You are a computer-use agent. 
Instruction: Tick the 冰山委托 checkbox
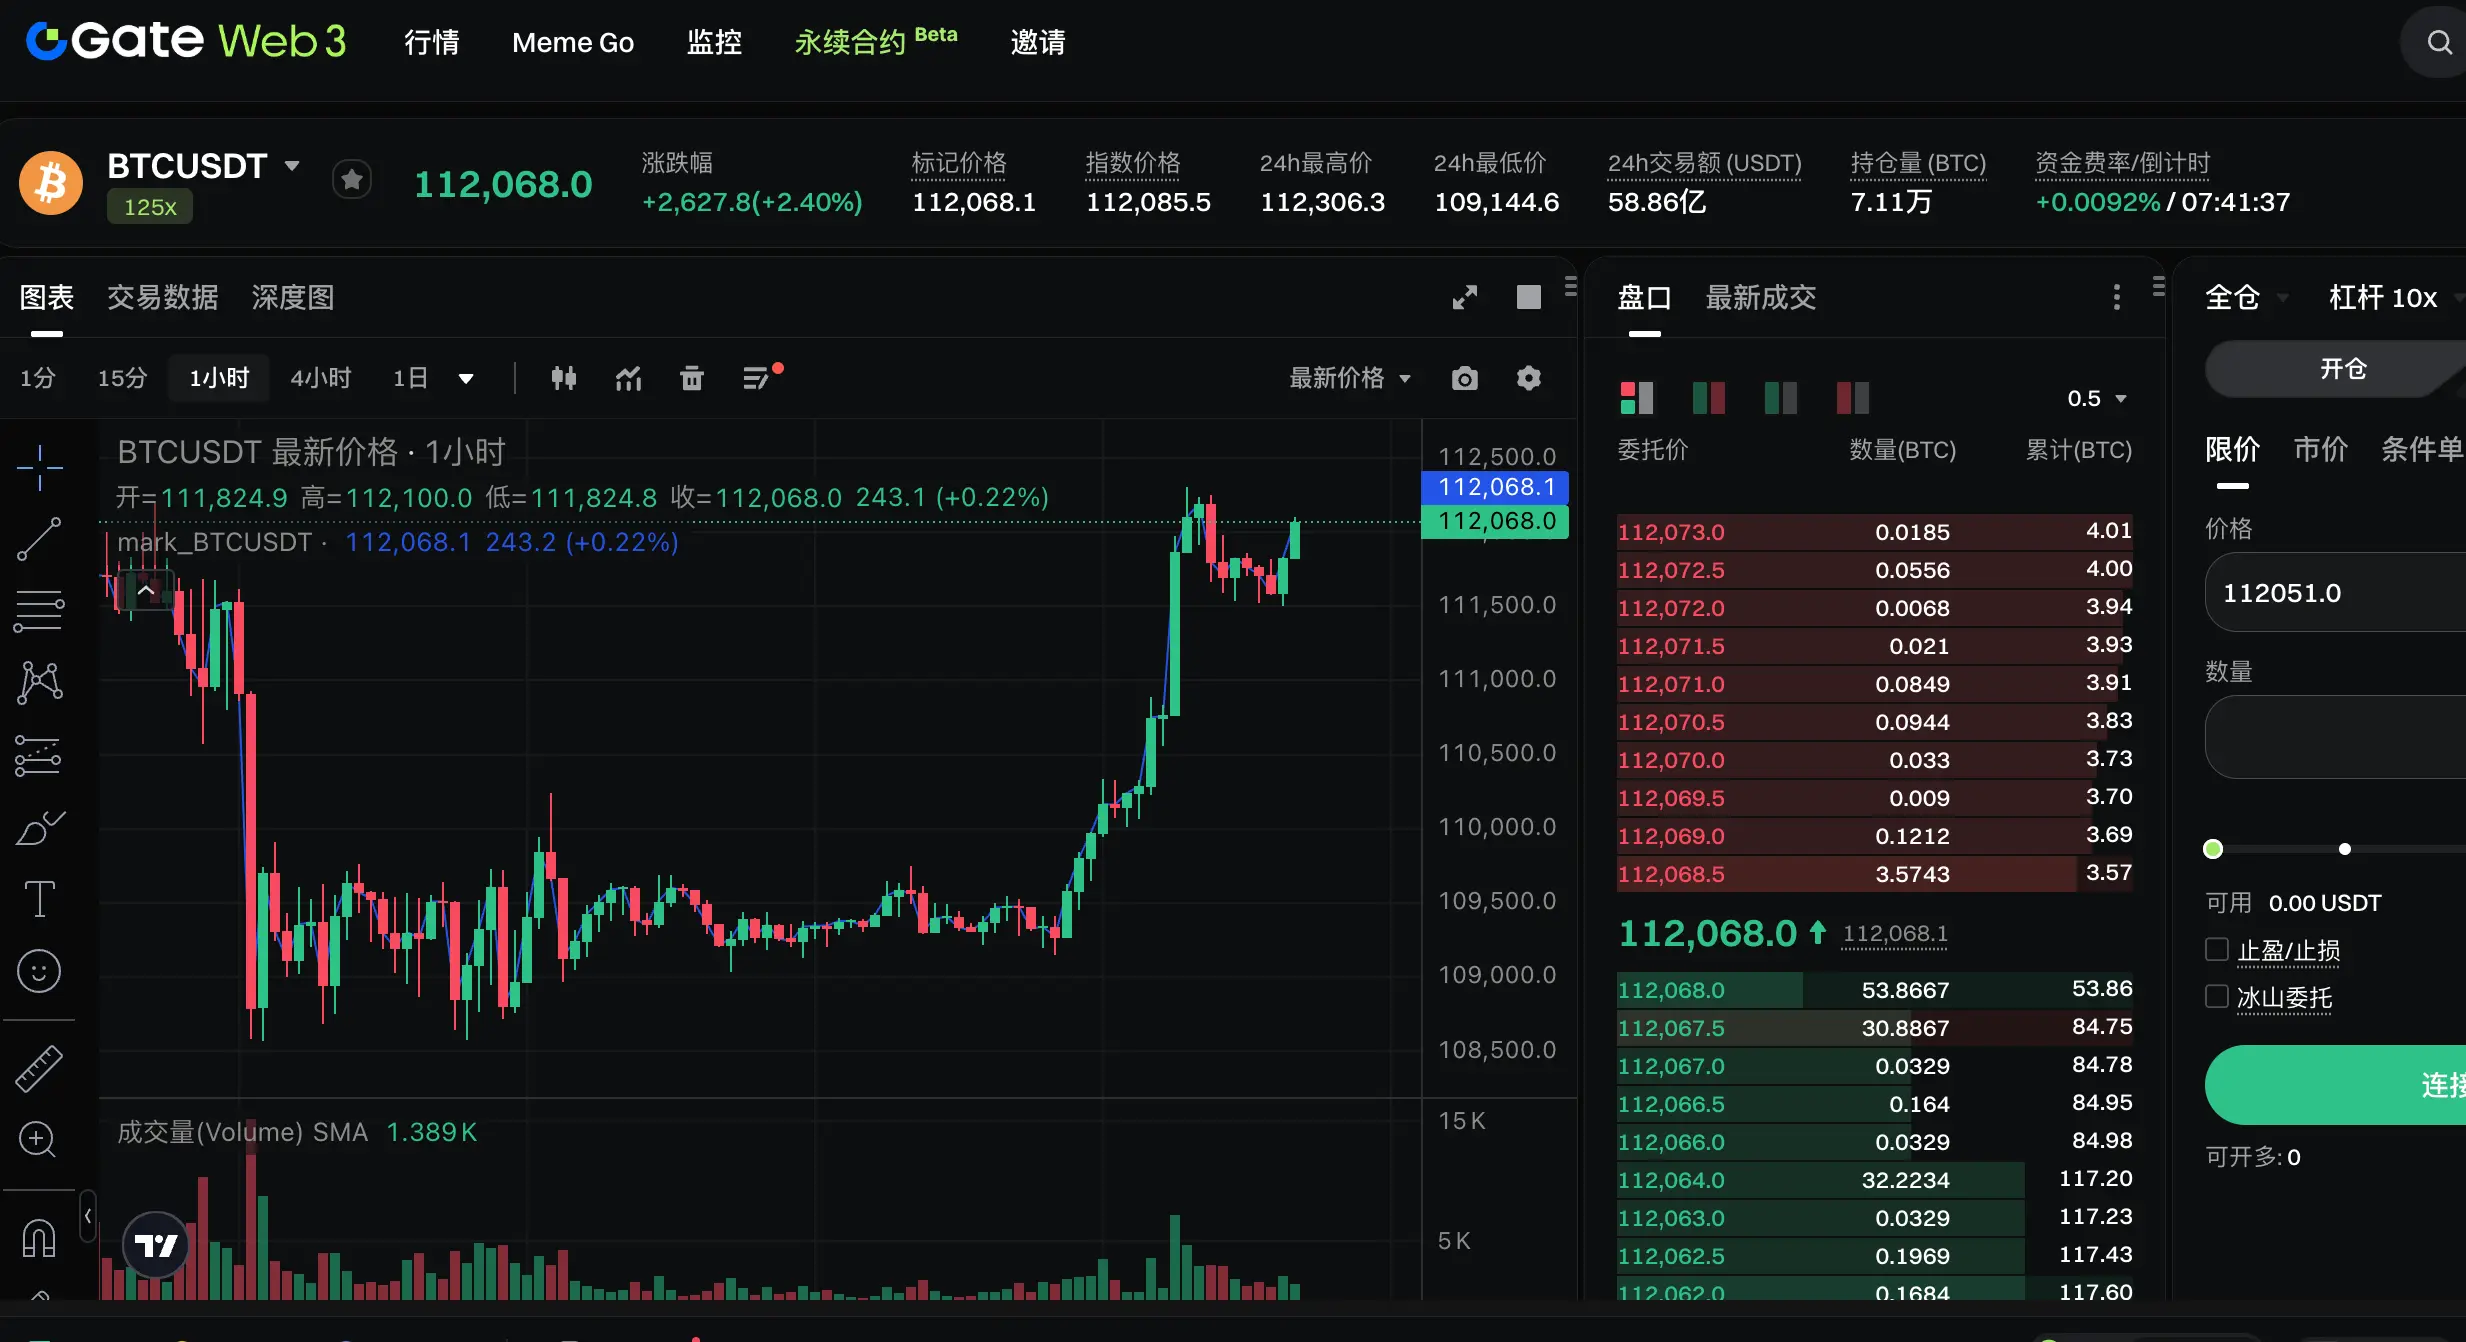(2217, 997)
